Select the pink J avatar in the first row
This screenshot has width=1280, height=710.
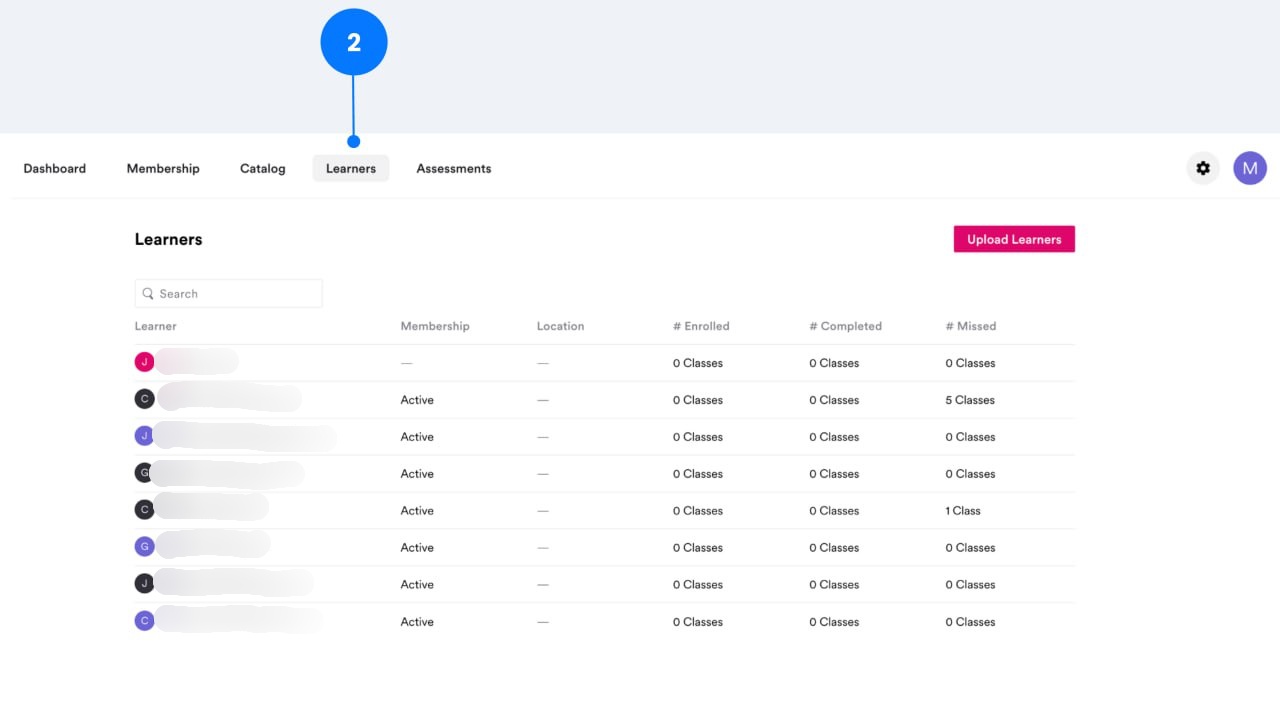point(144,361)
